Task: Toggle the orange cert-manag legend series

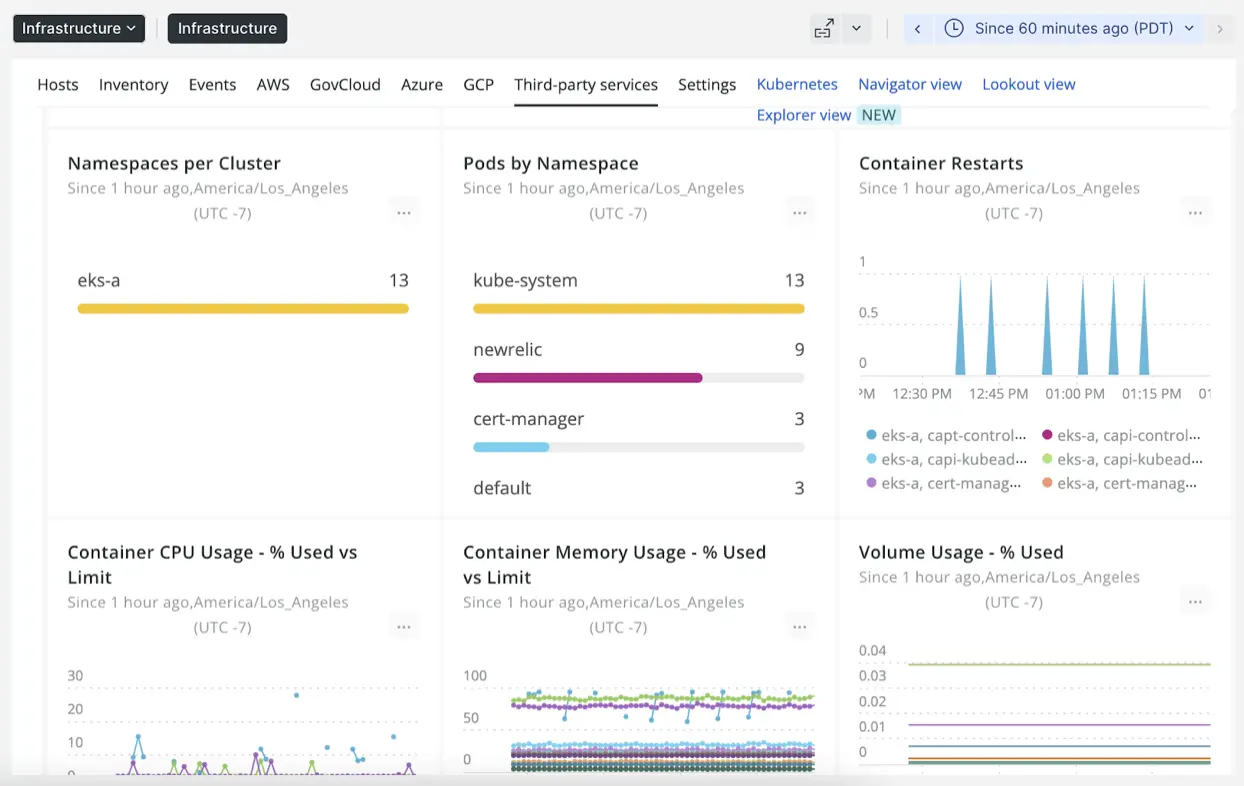Action: (1125, 483)
